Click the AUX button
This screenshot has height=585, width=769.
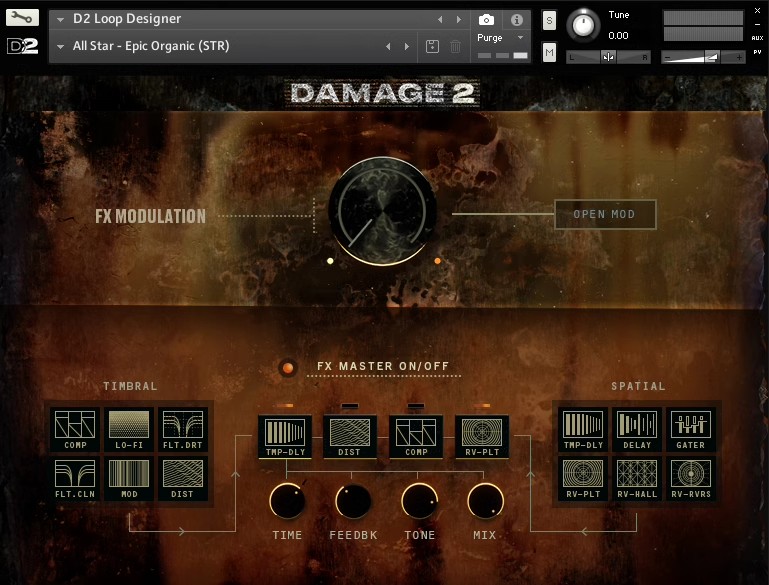tap(757, 38)
